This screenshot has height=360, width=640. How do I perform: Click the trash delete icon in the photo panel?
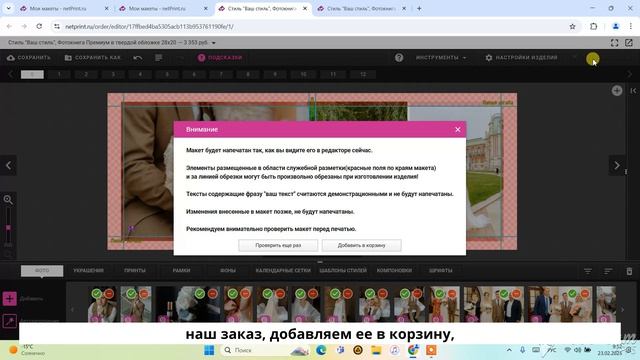(629, 271)
